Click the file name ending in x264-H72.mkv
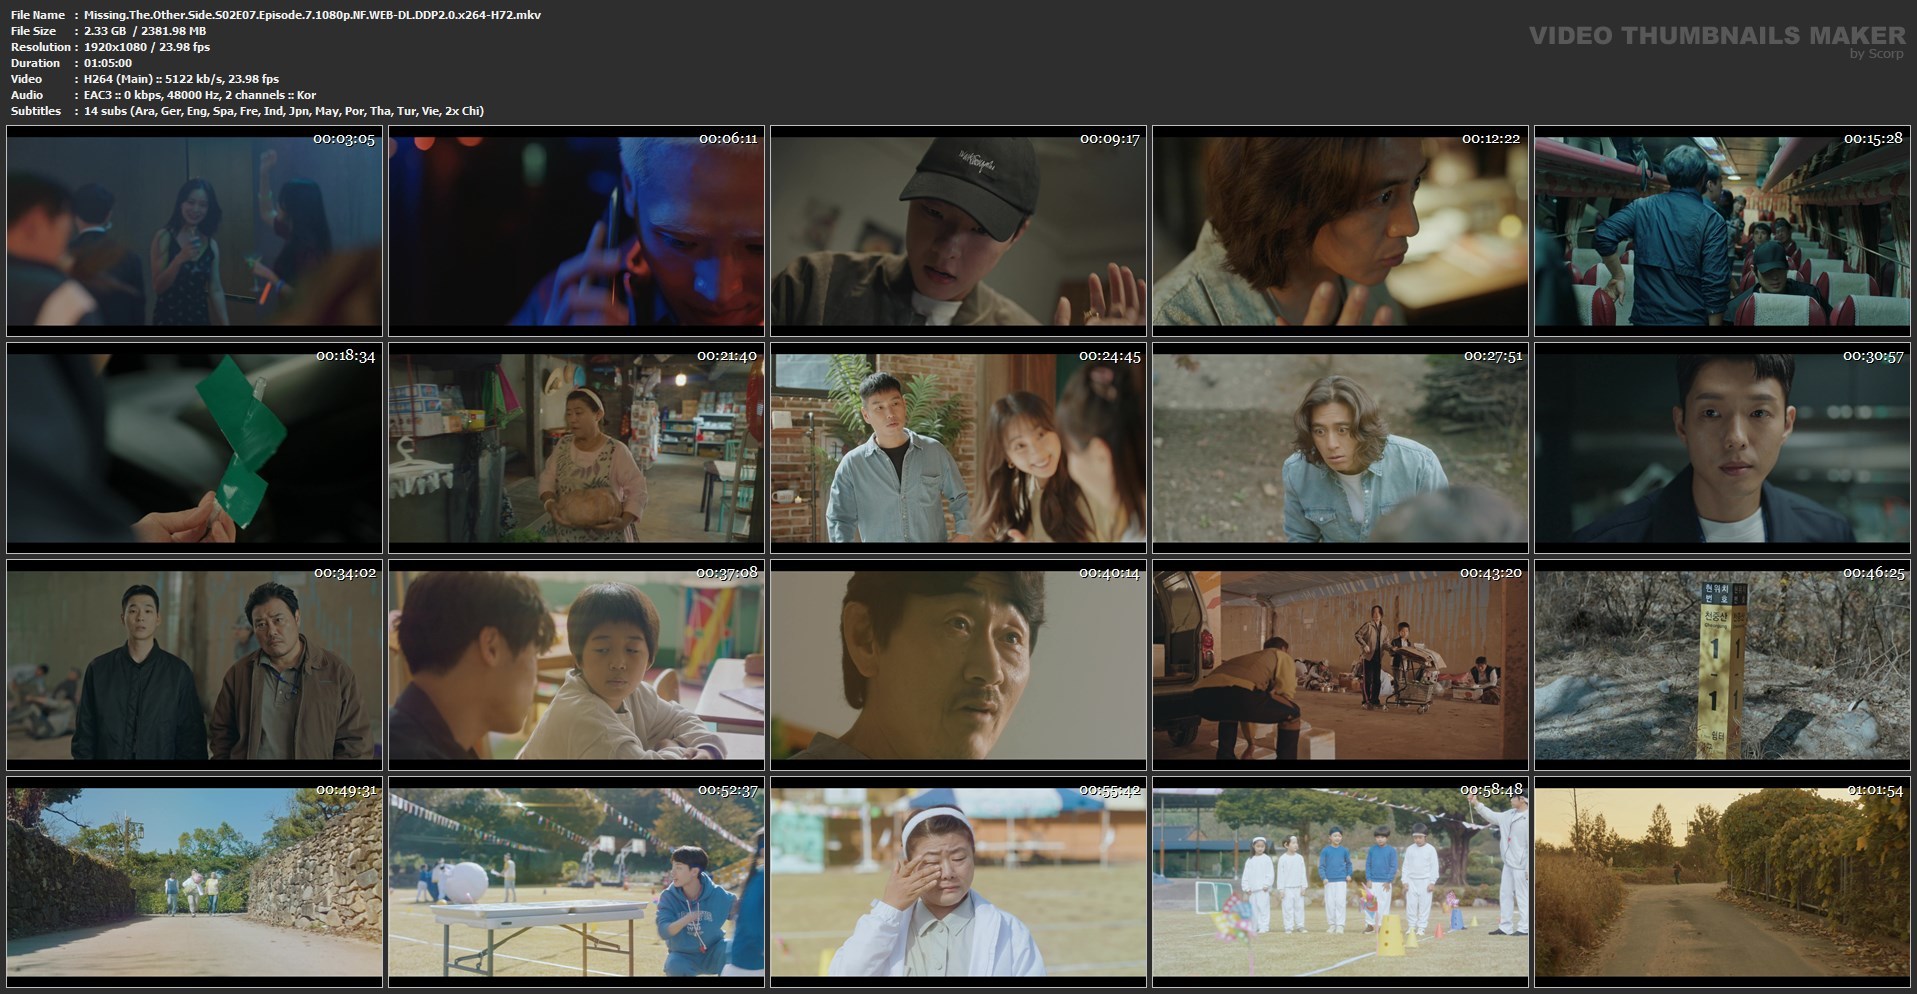The image size is (1917, 994). [313, 15]
